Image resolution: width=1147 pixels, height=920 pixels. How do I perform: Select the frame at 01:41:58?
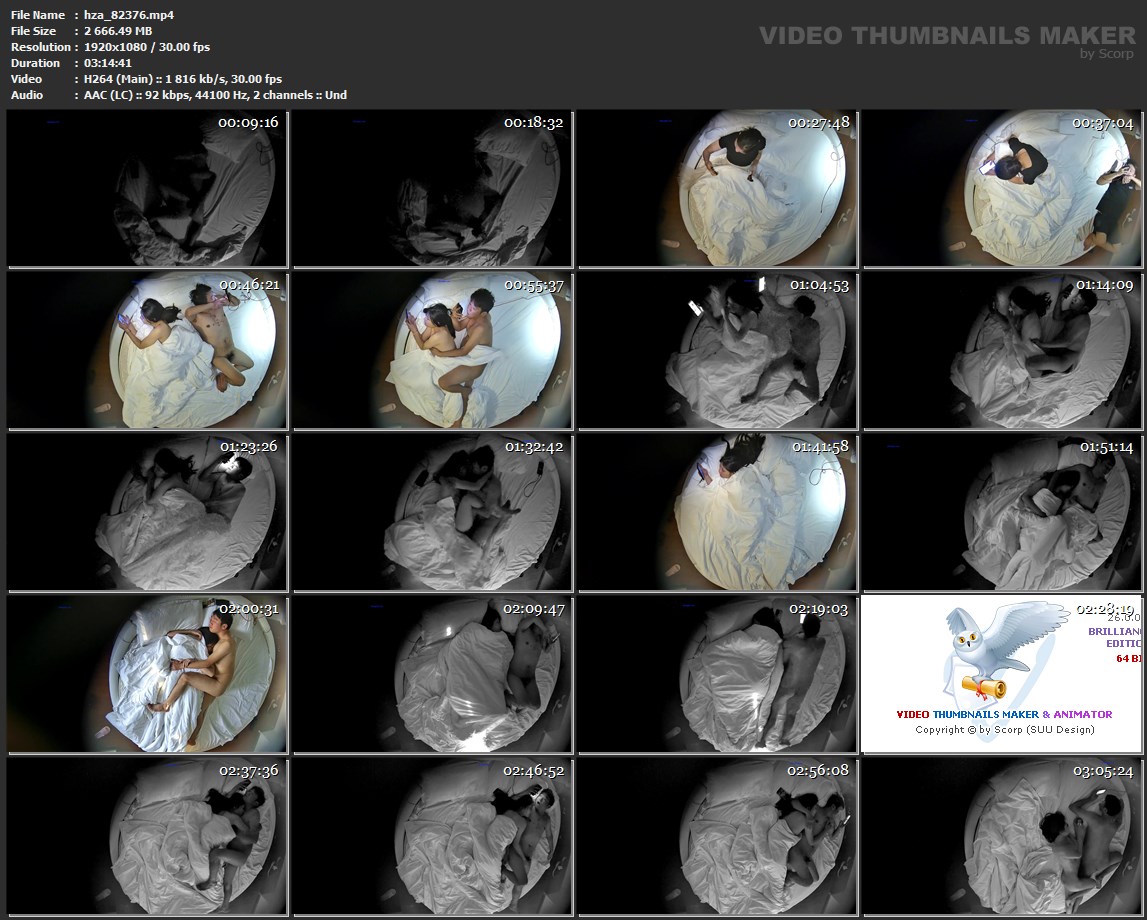[x=718, y=512]
